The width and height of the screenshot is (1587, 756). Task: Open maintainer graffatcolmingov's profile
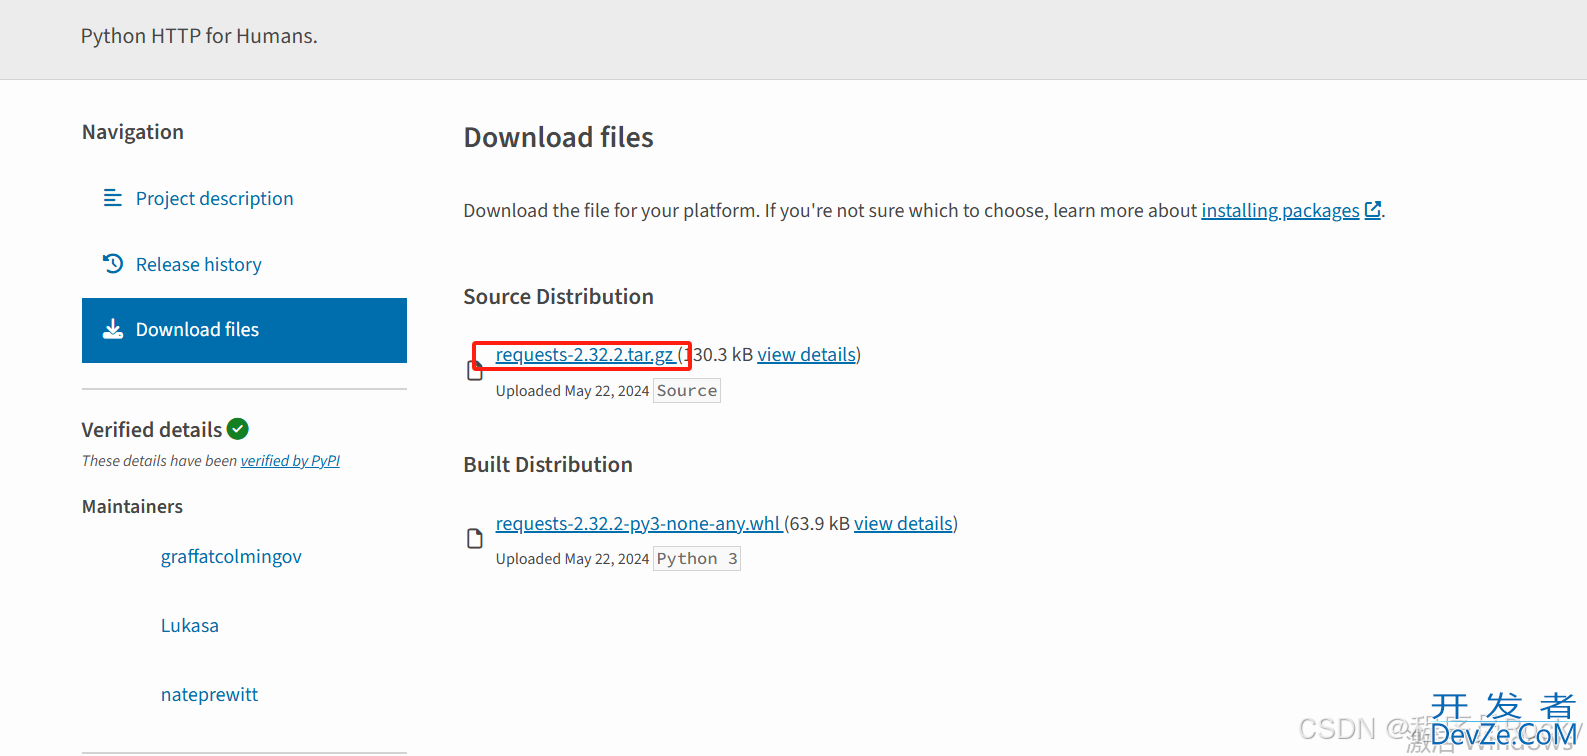click(x=231, y=557)
